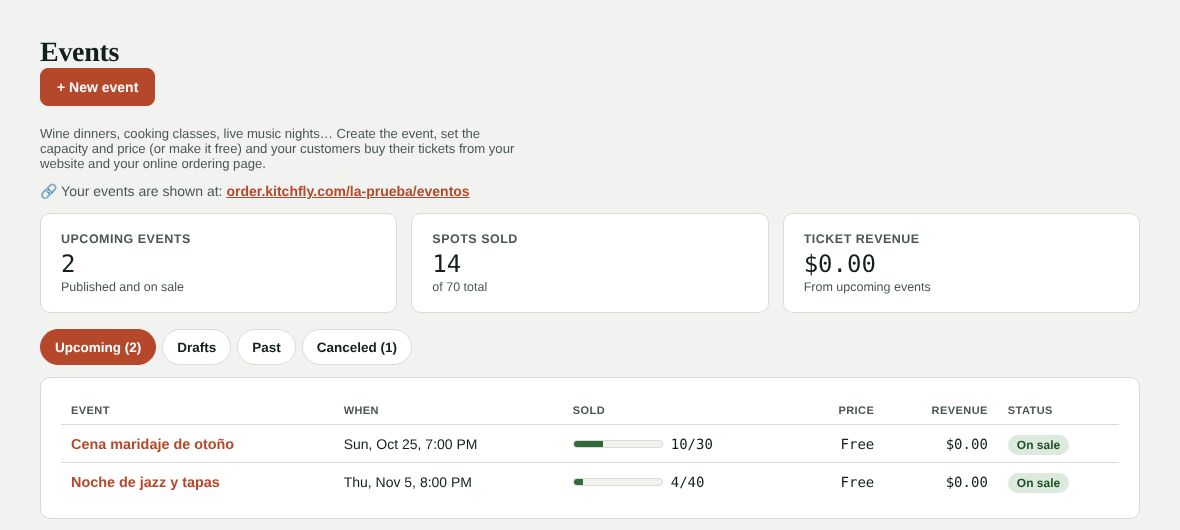Click the date Sun, Oct 25, 7:00 PM
The width and height of the screenshot is (1180, 530).
click(x=410, y=444)
